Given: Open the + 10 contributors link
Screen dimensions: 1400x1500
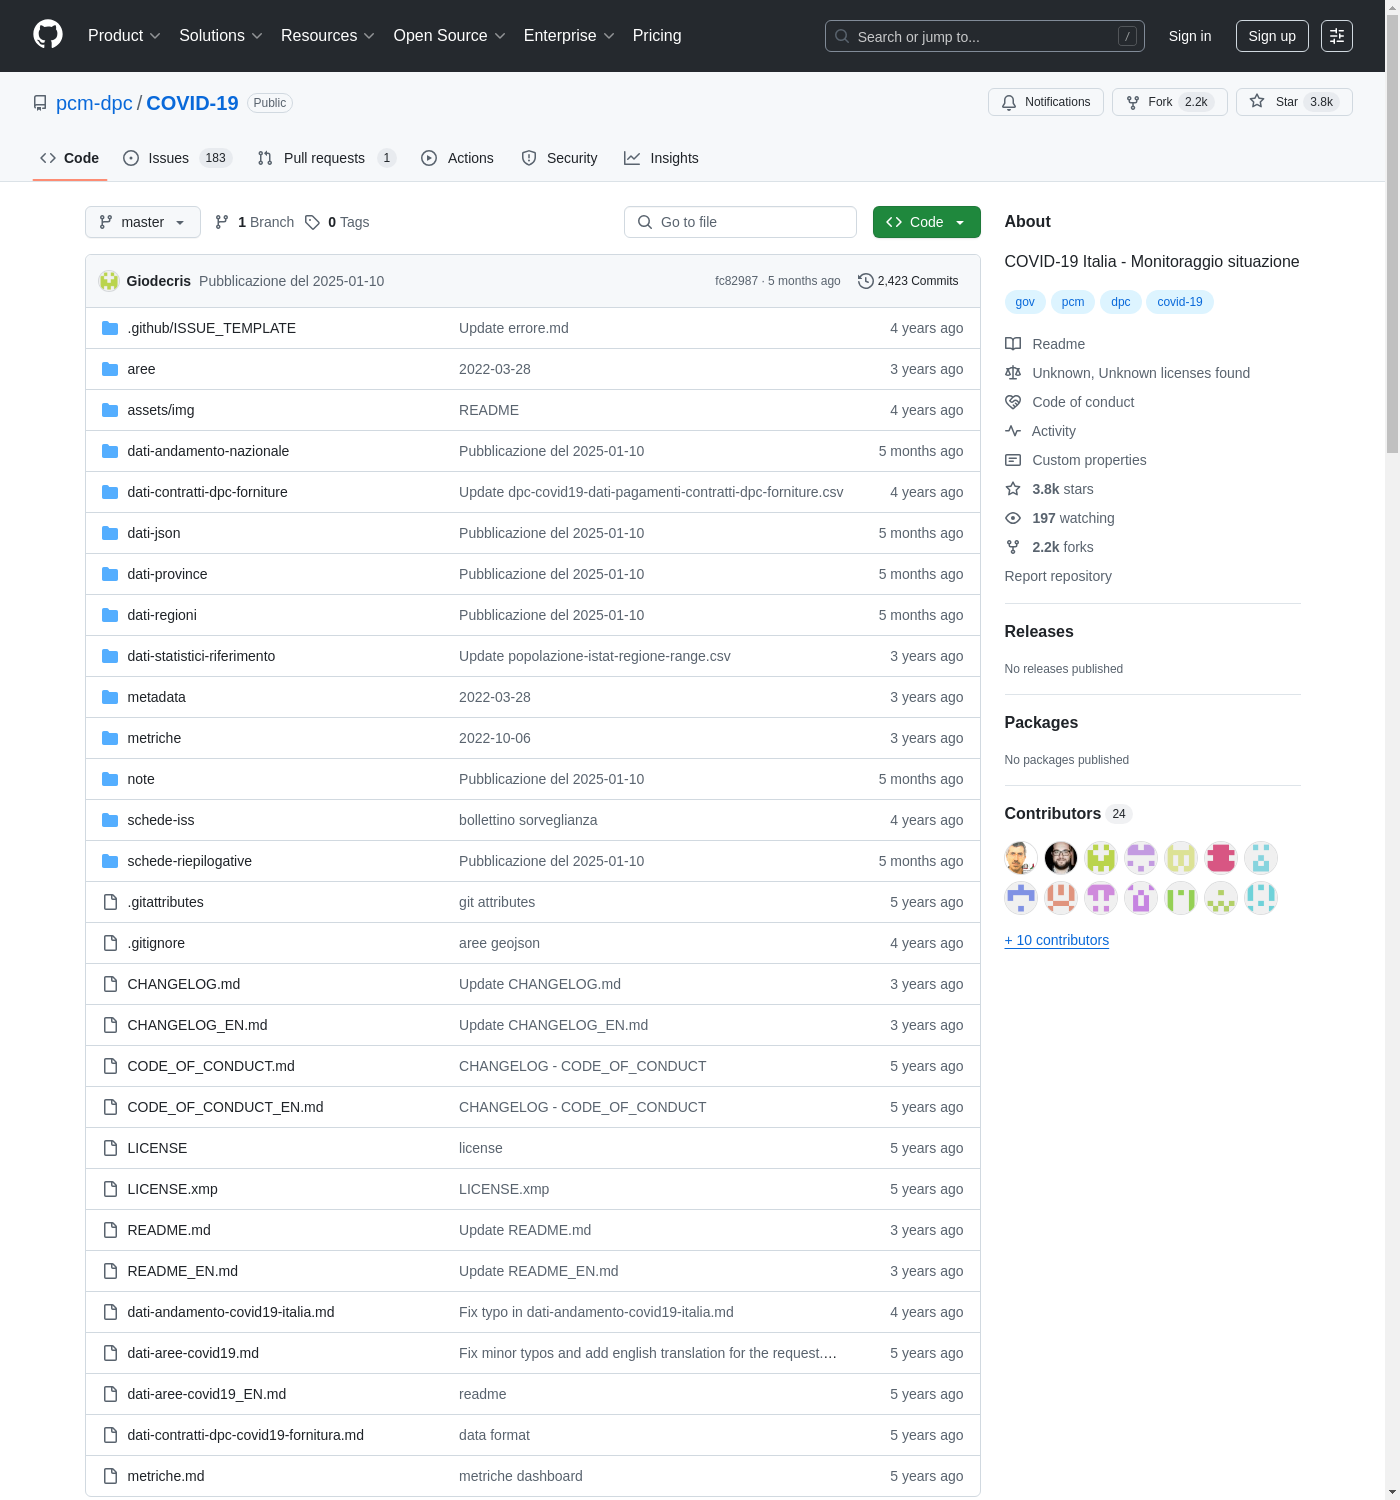Looking at the screenshot, I should point(1056,940).
